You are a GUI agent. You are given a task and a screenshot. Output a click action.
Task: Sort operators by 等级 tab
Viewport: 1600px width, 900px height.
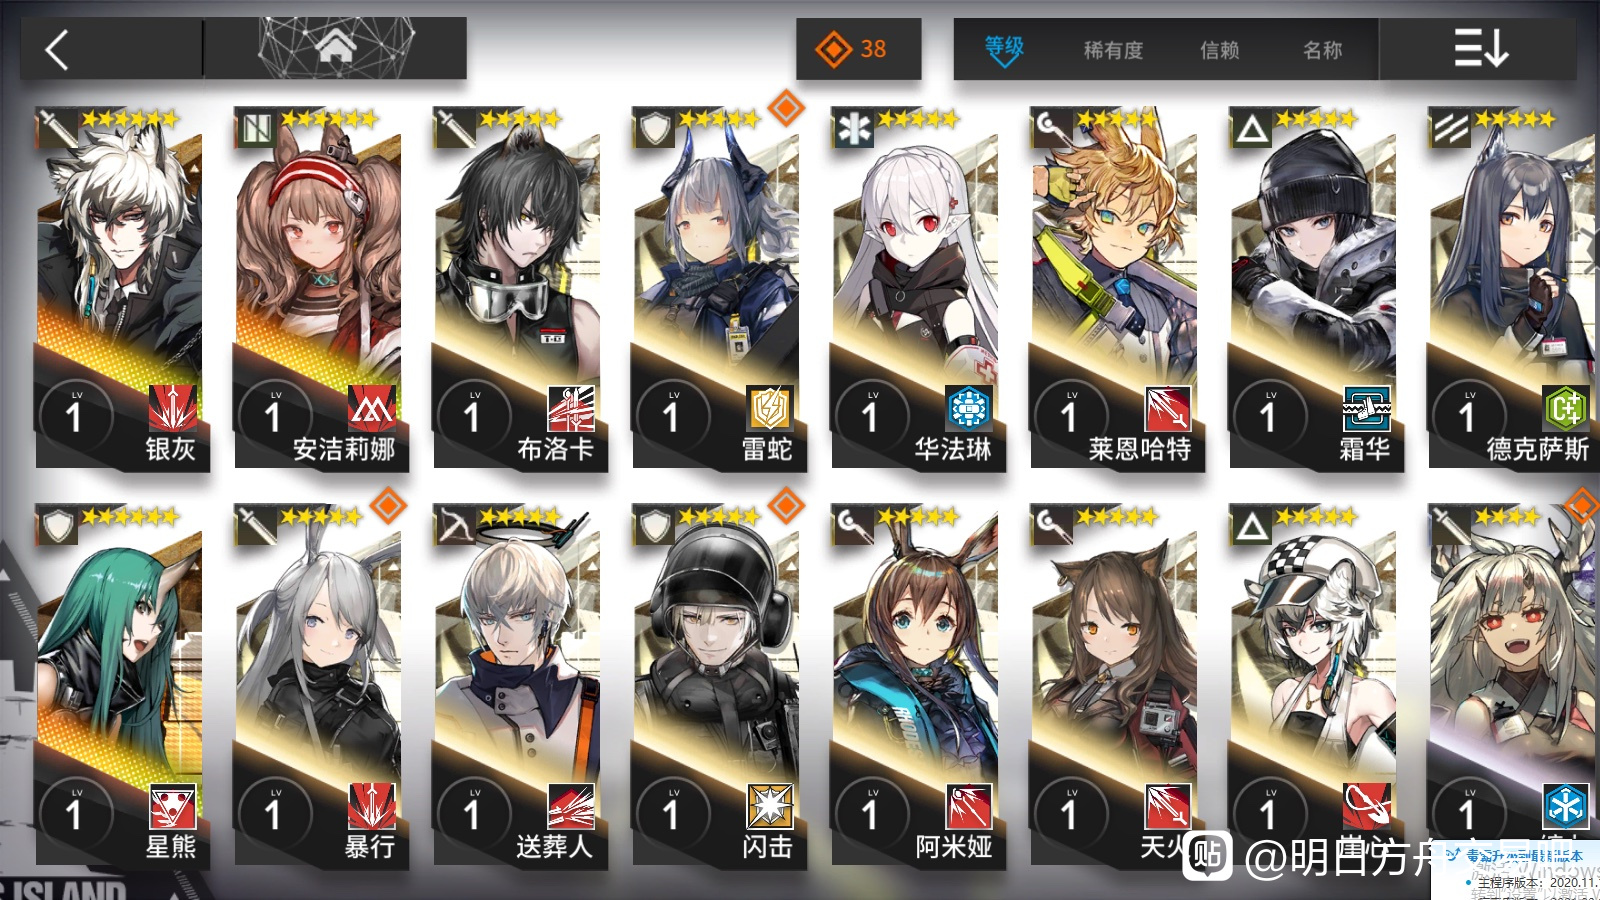click(1004, 49)
